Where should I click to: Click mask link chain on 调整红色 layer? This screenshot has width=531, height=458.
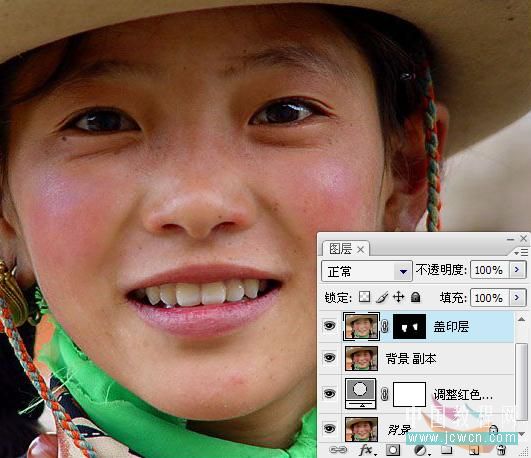[x=385, y=394]
